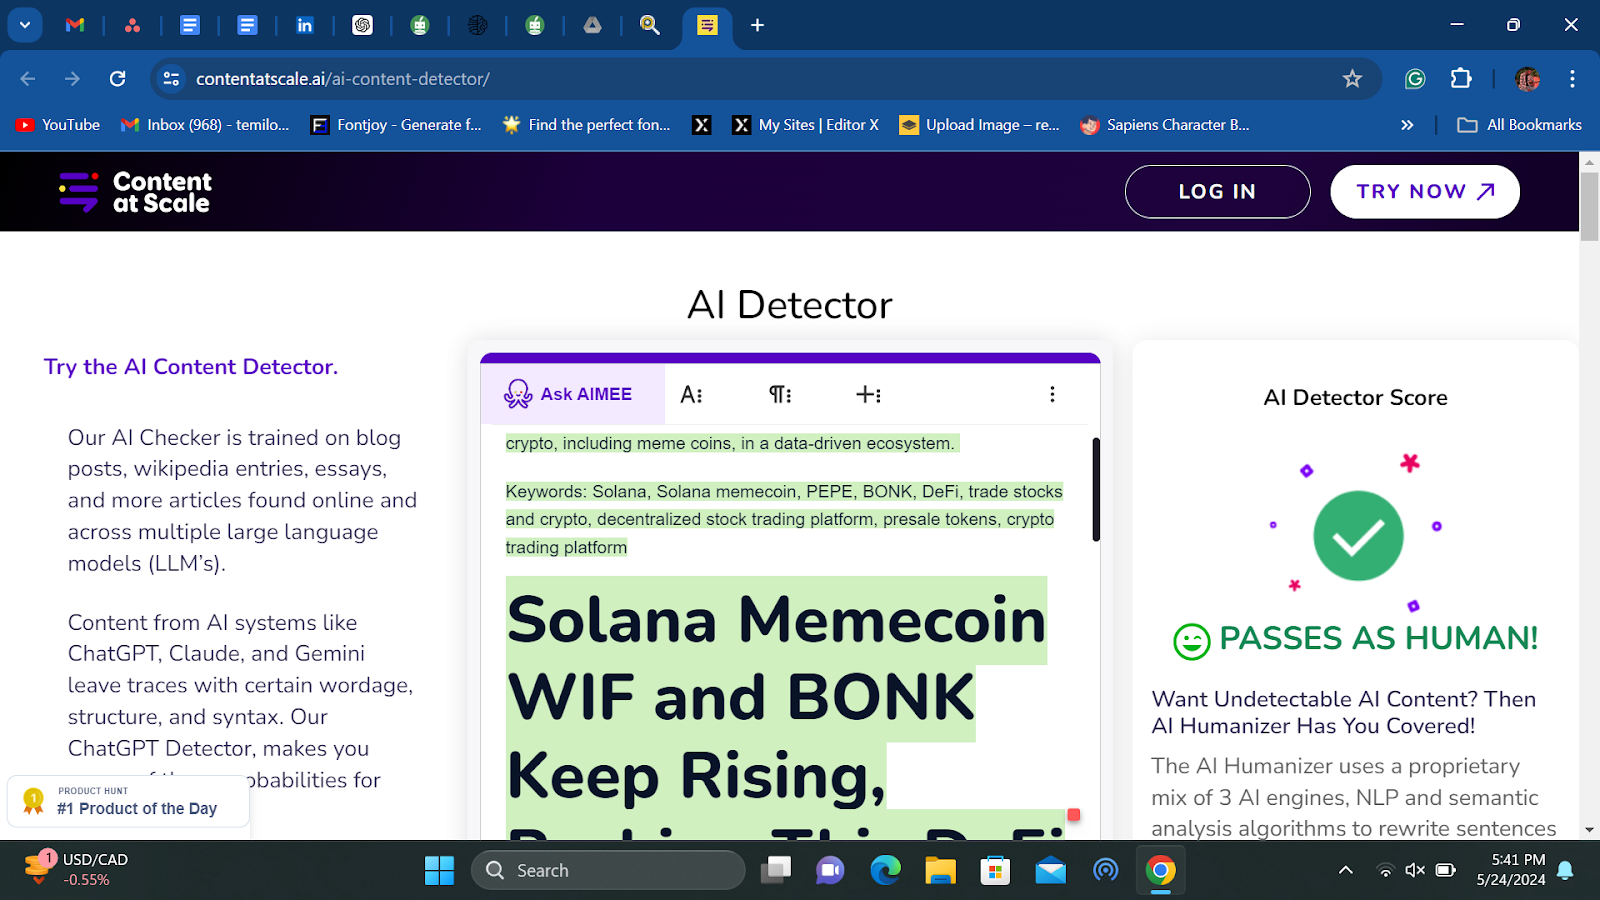Switch to the LinkedIn browser tab

(x=305, y=25)
